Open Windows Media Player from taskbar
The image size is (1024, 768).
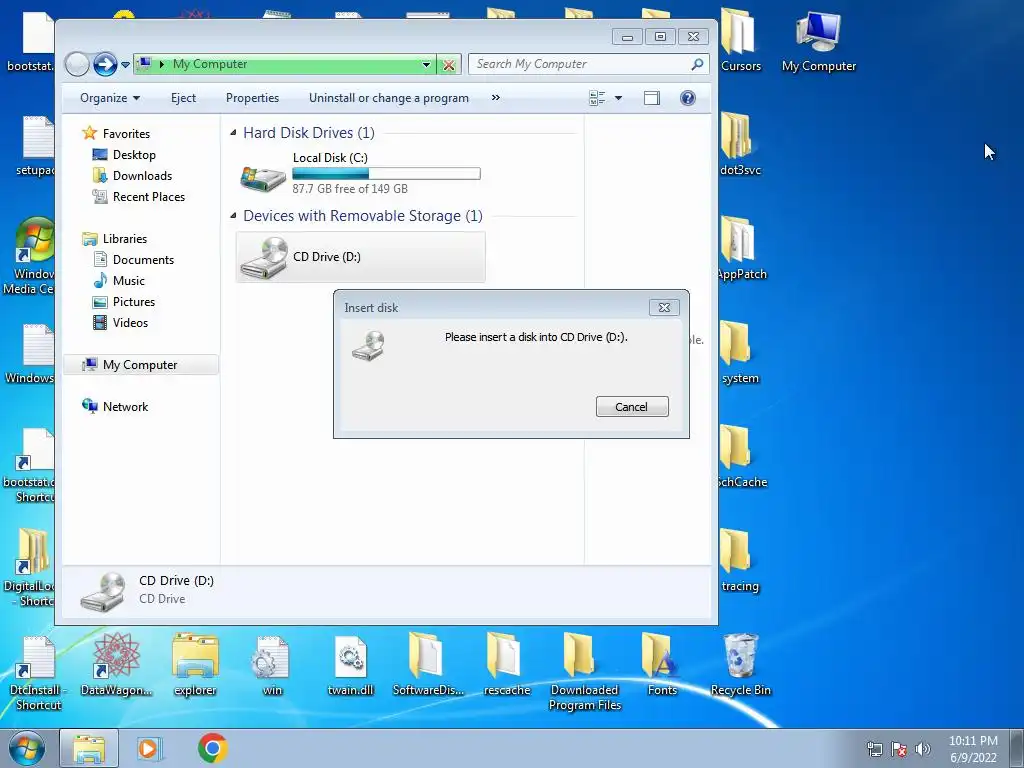click(149, 748)
